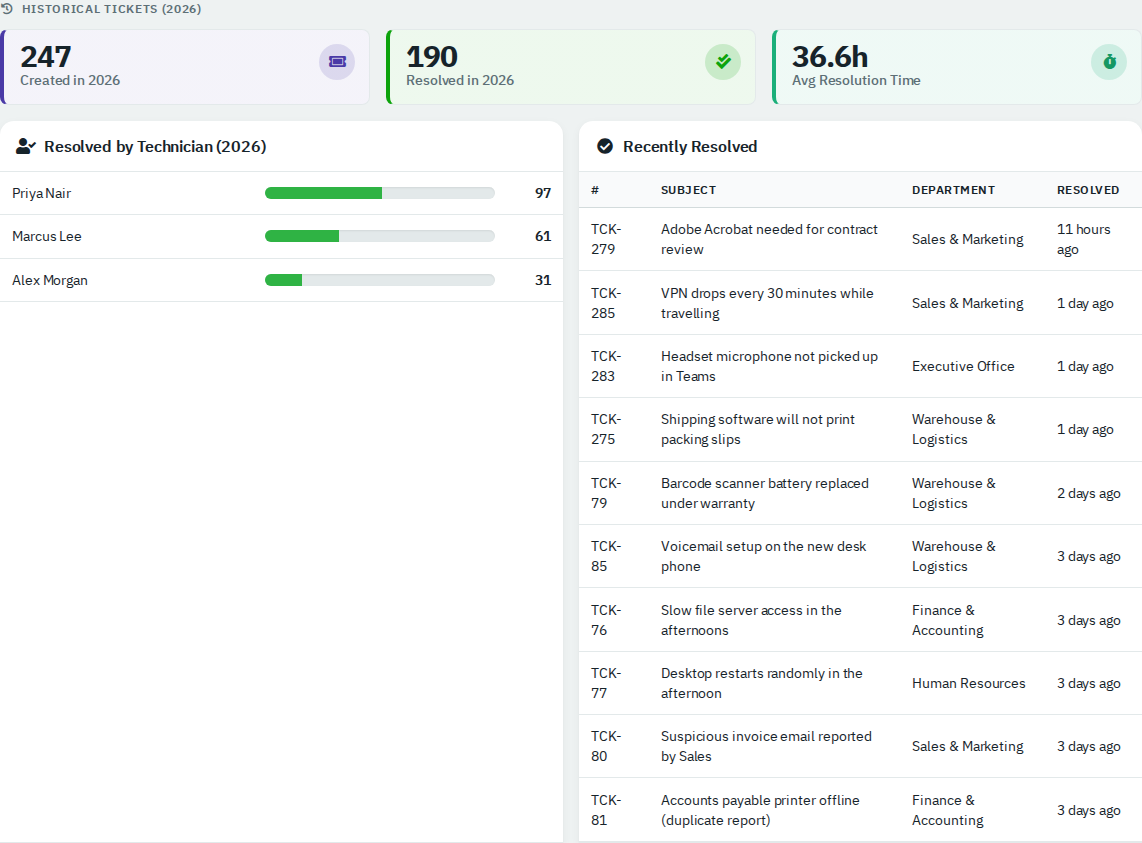Click the Marcus Lee technician name
This screenshot has width=1142, height=843.
tap(47, 236)
